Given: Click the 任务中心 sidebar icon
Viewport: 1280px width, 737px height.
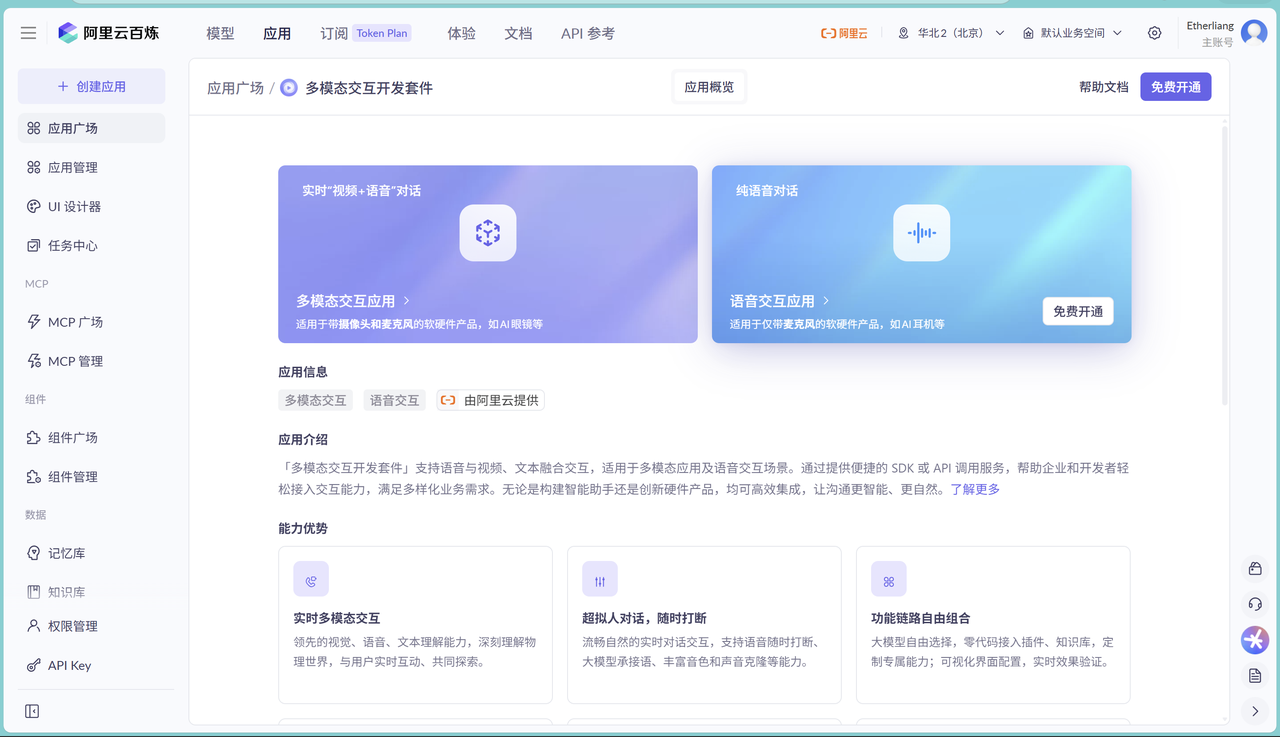Looking at the screenshot, I should coord(34,245).
